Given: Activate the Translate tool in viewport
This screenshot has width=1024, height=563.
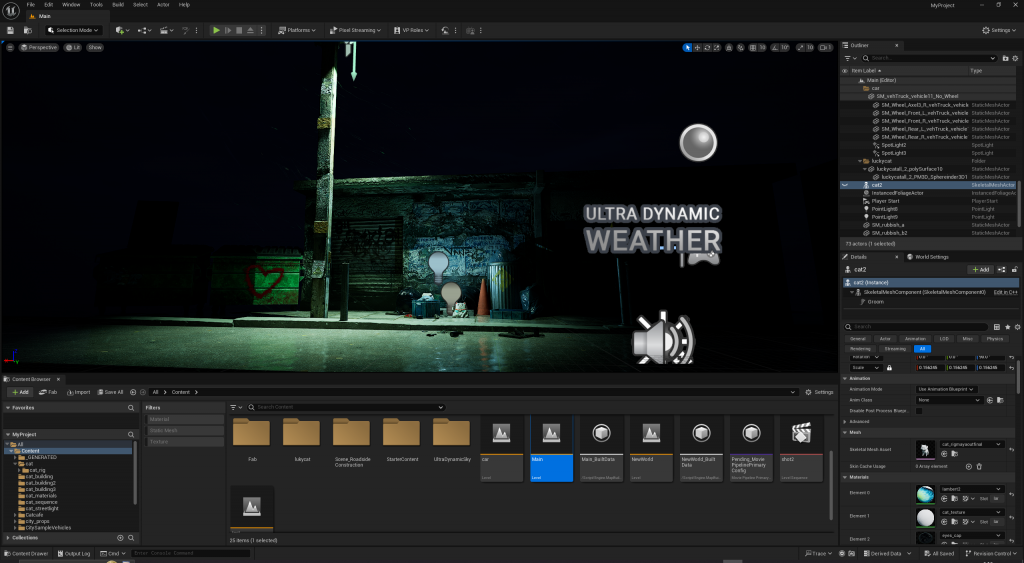Looking at the screenshot, I should click(x=697, y=48).
